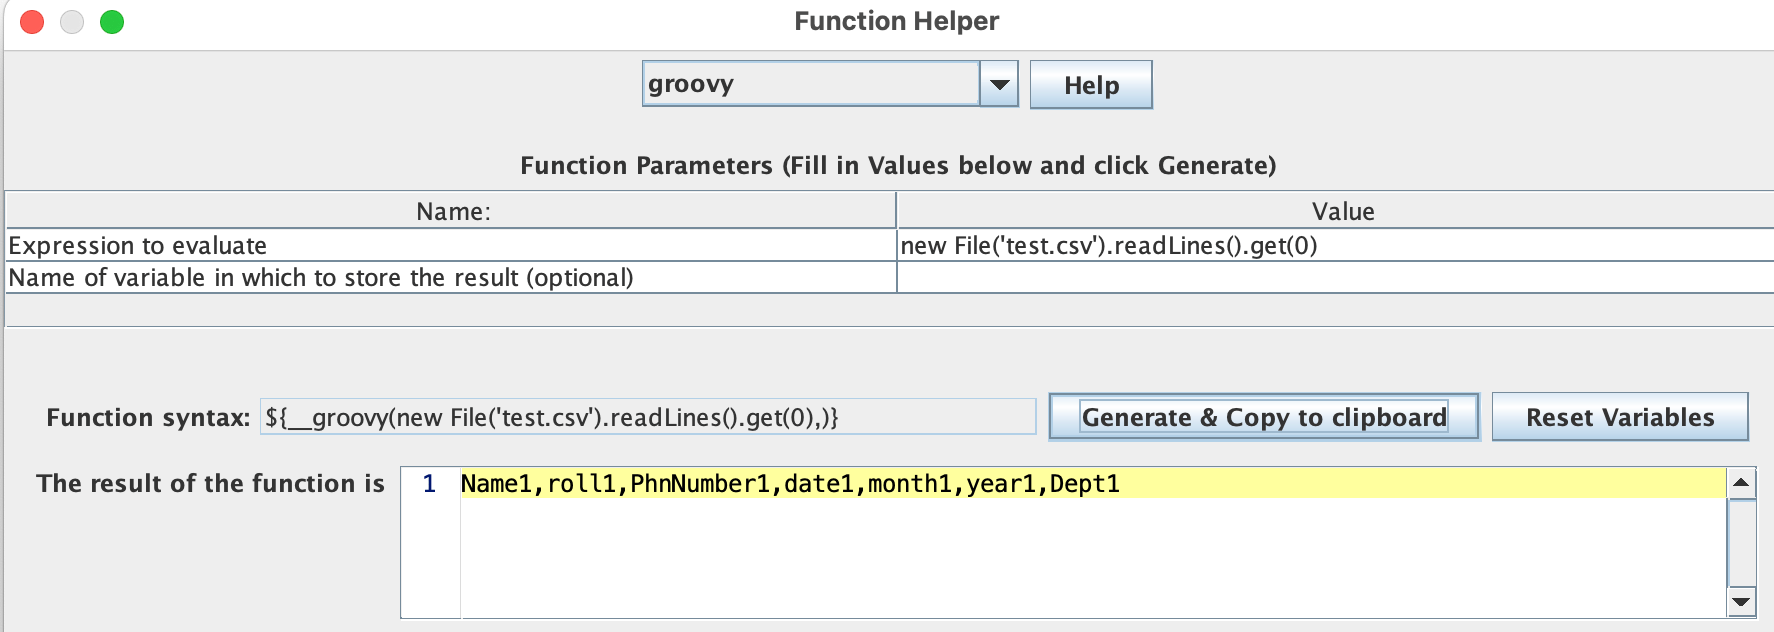Click the Function syntax text field
Screen dimensions: 1774x632
[647, 418]
